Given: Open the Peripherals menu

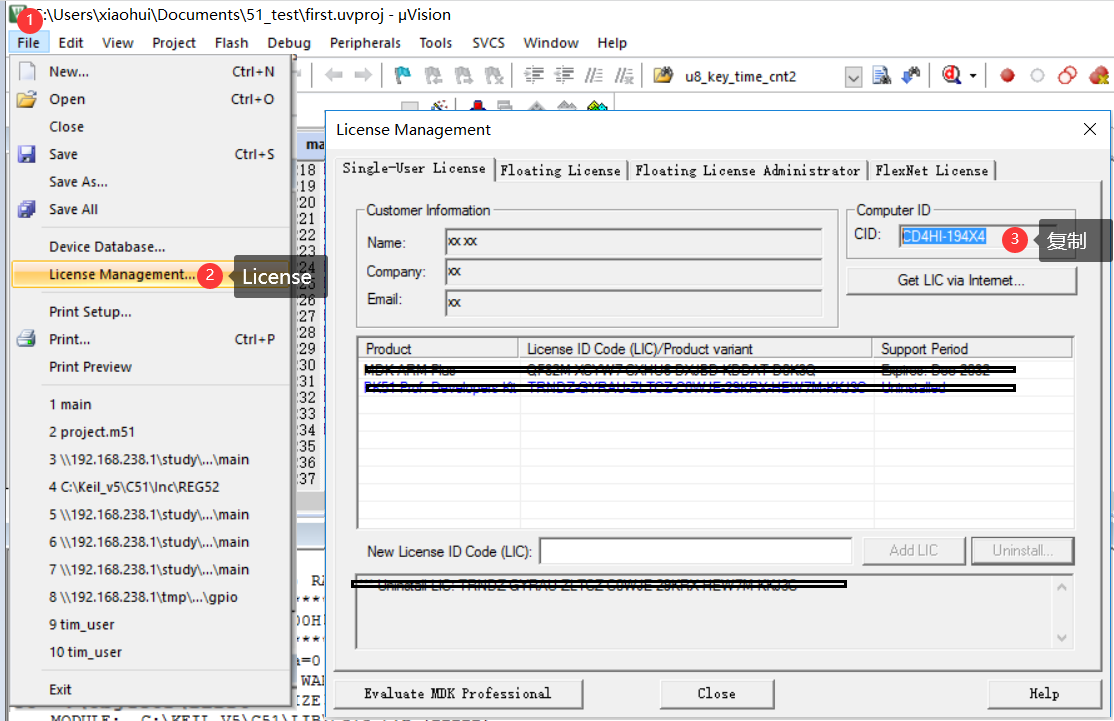Looking at the screenshot, I should tap(365, 43).
